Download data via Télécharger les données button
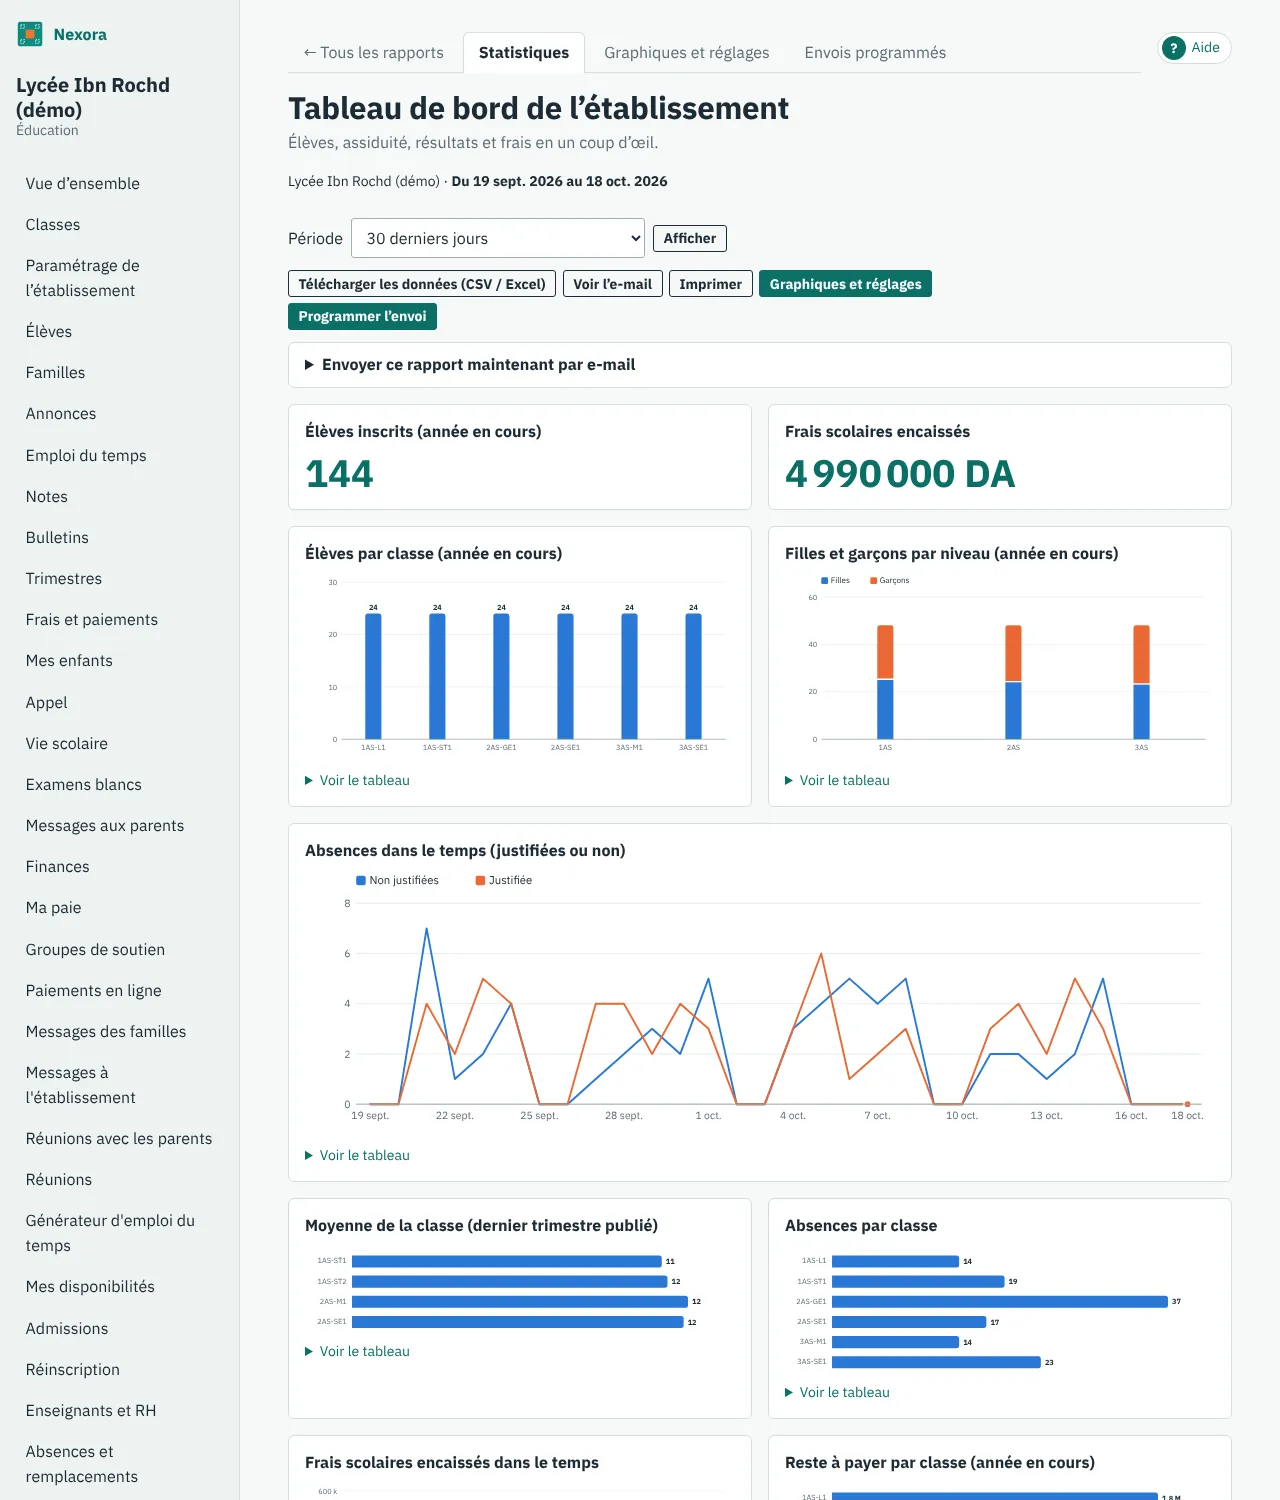This screenshot has height=1500, width=1280. (422, 284)
